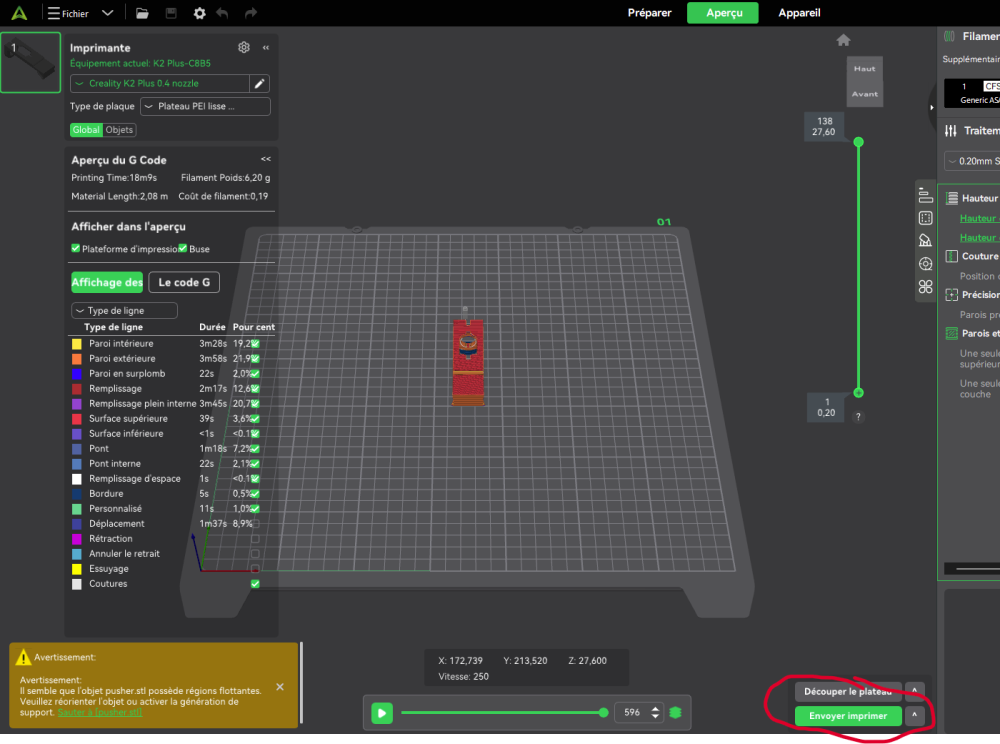The image size is (1000, 744).
Task: Open the settings gear in top toolbar
Action: [x=200, y=13]
